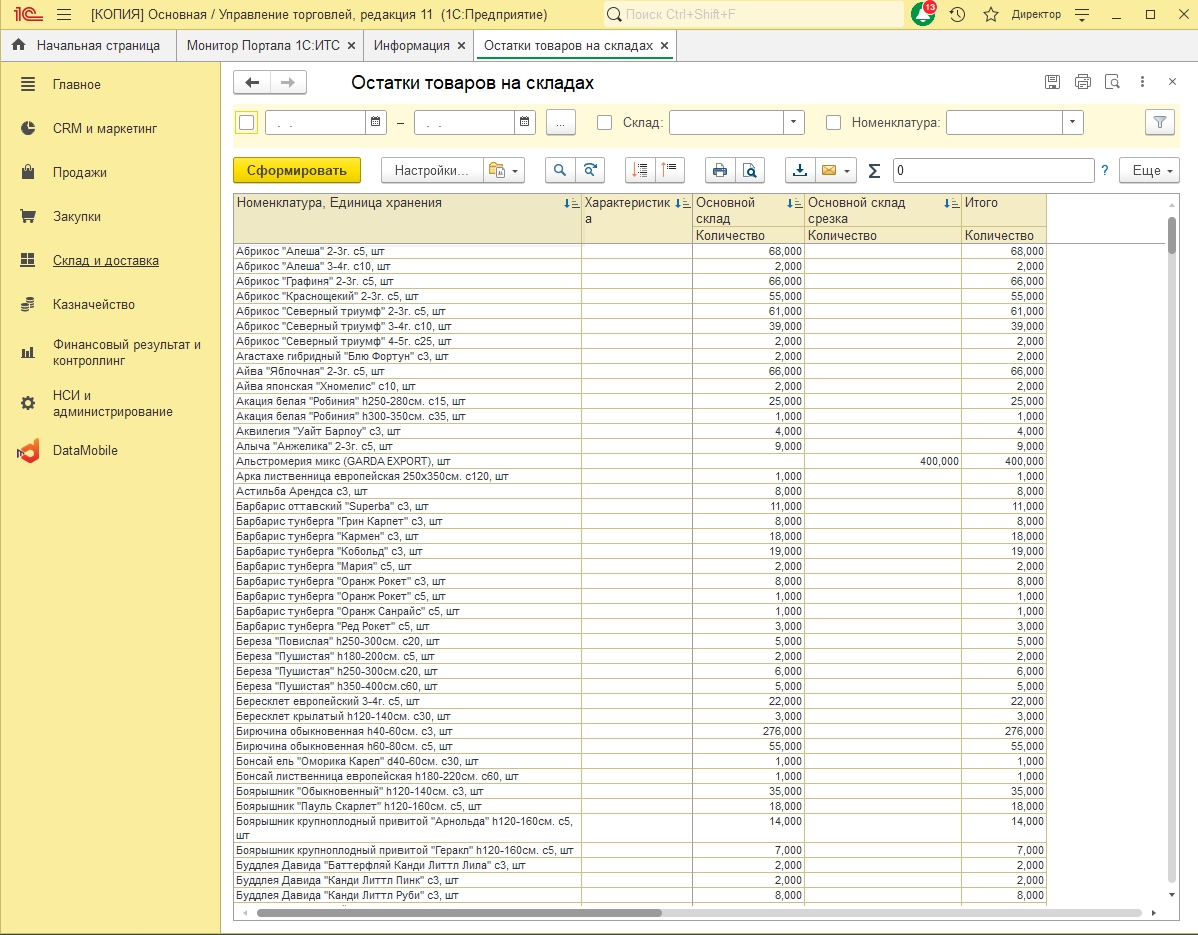This screenshot has height=935, width=1198.
Task: Sort by Основной склад column icon
Action: [795, 203]
